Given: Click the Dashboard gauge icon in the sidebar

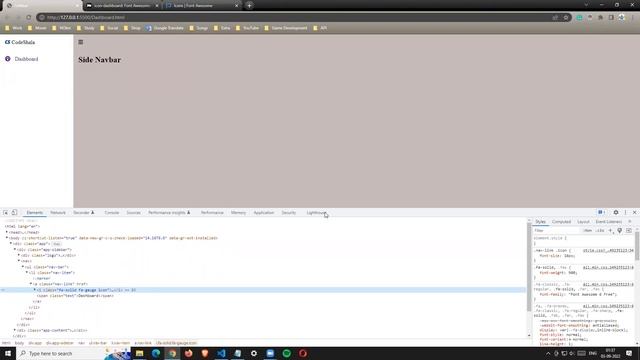Looking at the screenshot, I should pyautogui.click(x=8, y=59).
